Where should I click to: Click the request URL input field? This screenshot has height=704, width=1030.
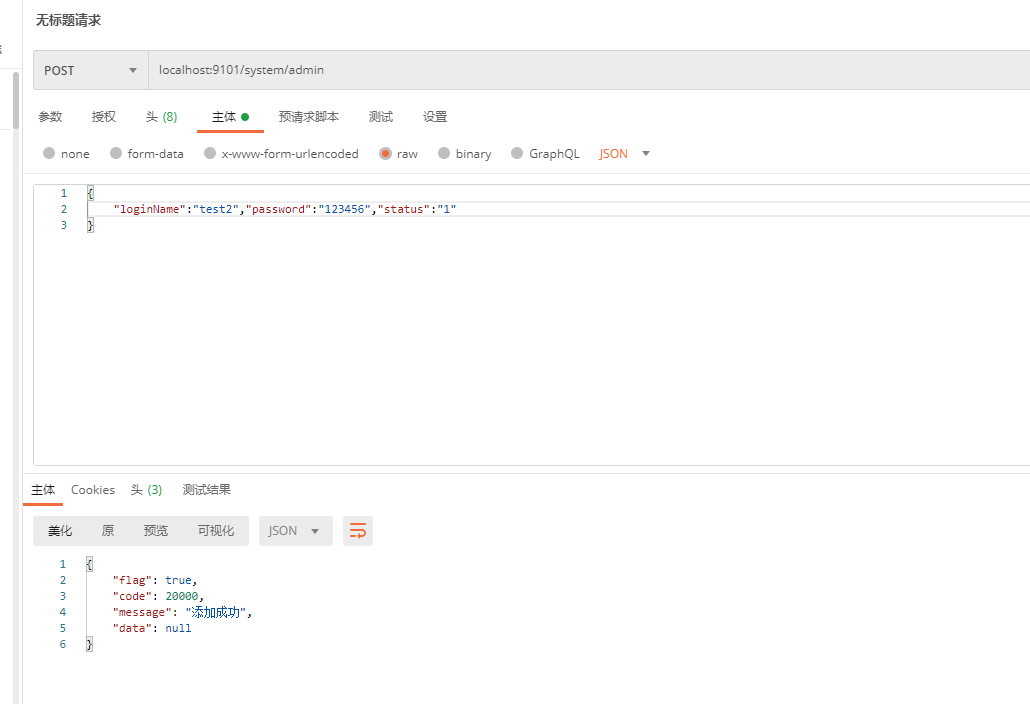[580, 71]
